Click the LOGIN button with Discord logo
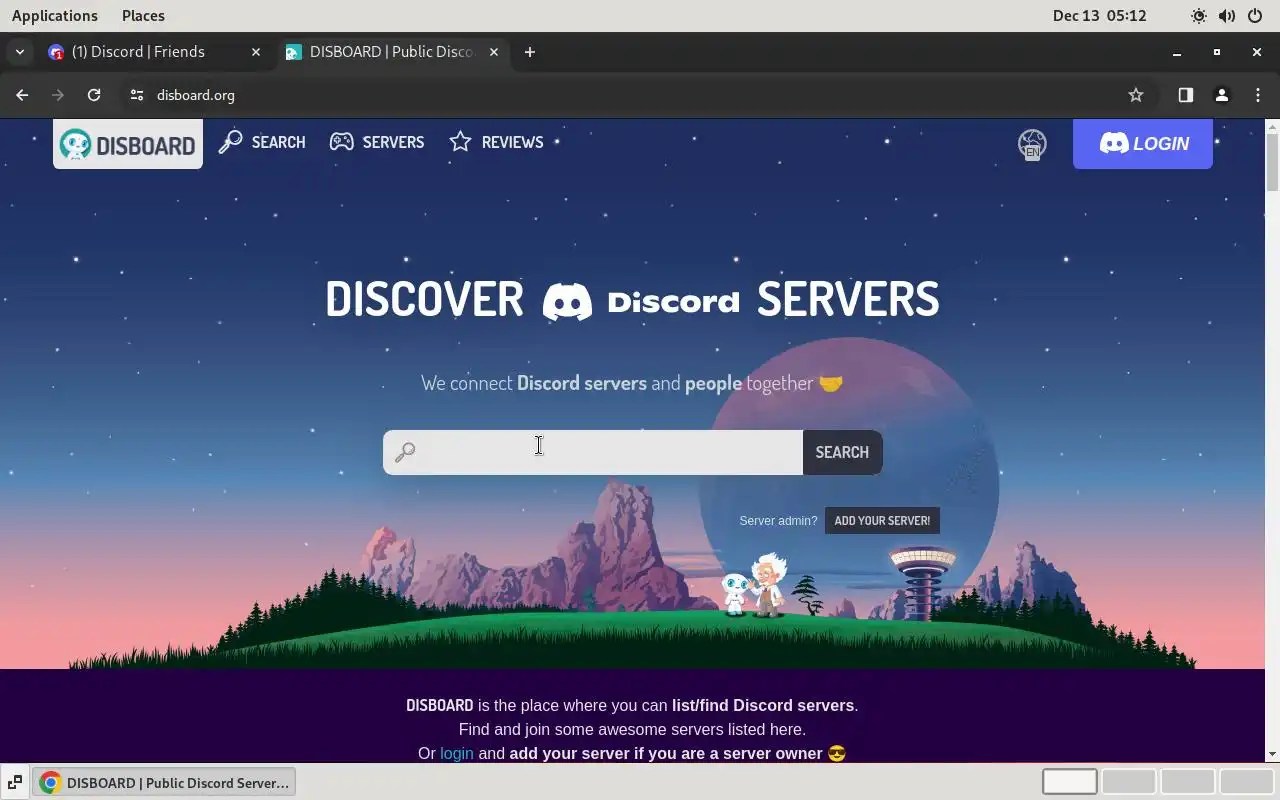Viewport: 1280px width, 800px height. click(x=1143, y=144)
